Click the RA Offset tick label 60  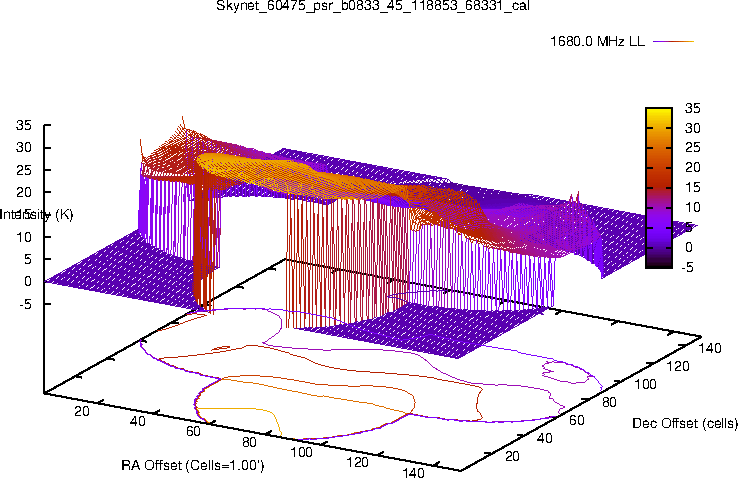coord(193,431)
